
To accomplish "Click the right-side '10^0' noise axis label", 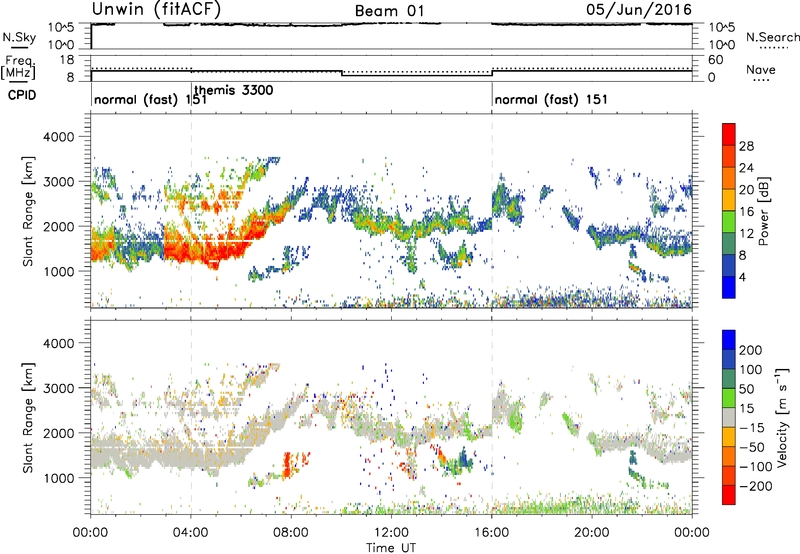I will pos(722,45).
